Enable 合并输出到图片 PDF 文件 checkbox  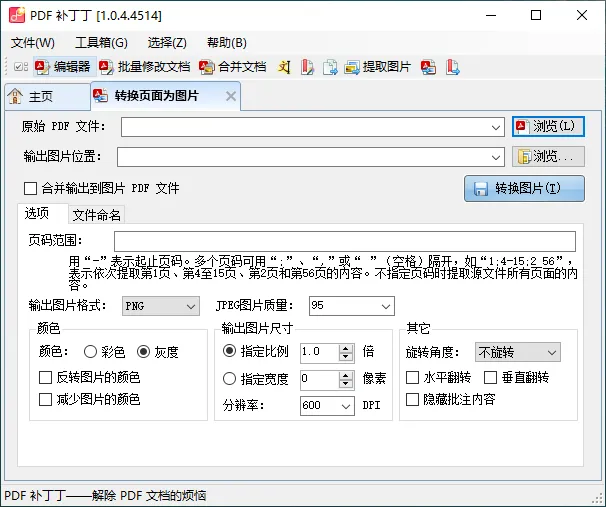(30, 189)
